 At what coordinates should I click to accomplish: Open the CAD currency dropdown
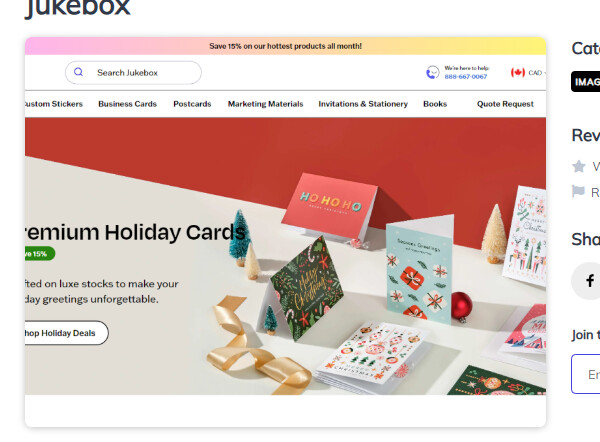[536, 73]
